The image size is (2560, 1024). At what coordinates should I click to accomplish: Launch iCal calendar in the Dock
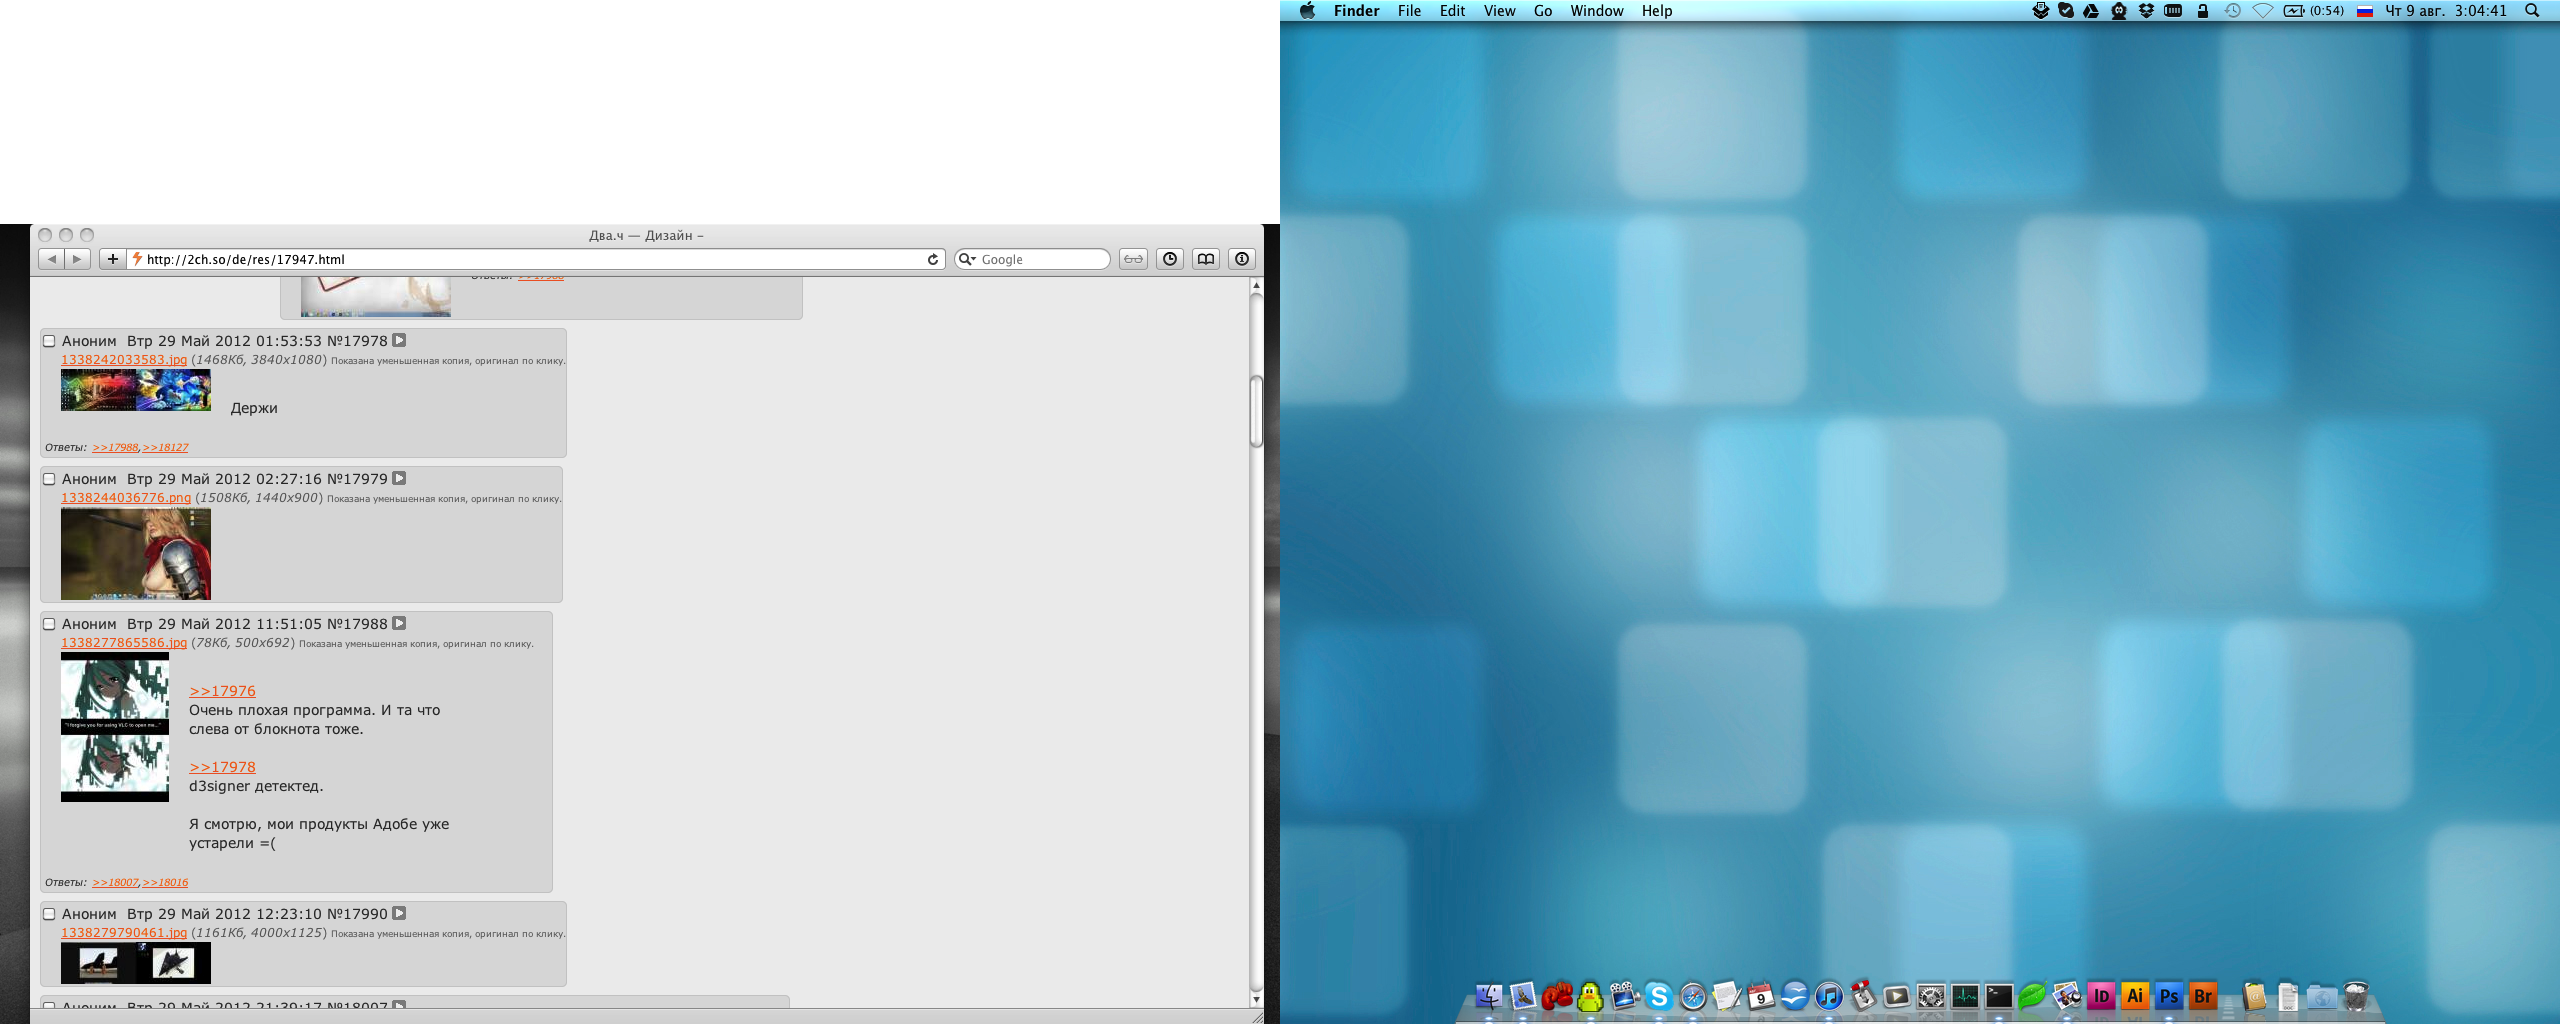point(1761,996)
